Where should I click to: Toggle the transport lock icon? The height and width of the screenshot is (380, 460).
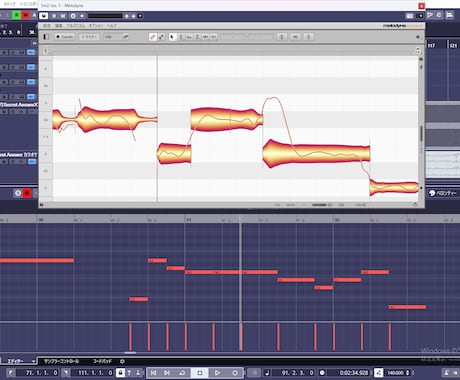pyautogui.click(x=120, y=373)
